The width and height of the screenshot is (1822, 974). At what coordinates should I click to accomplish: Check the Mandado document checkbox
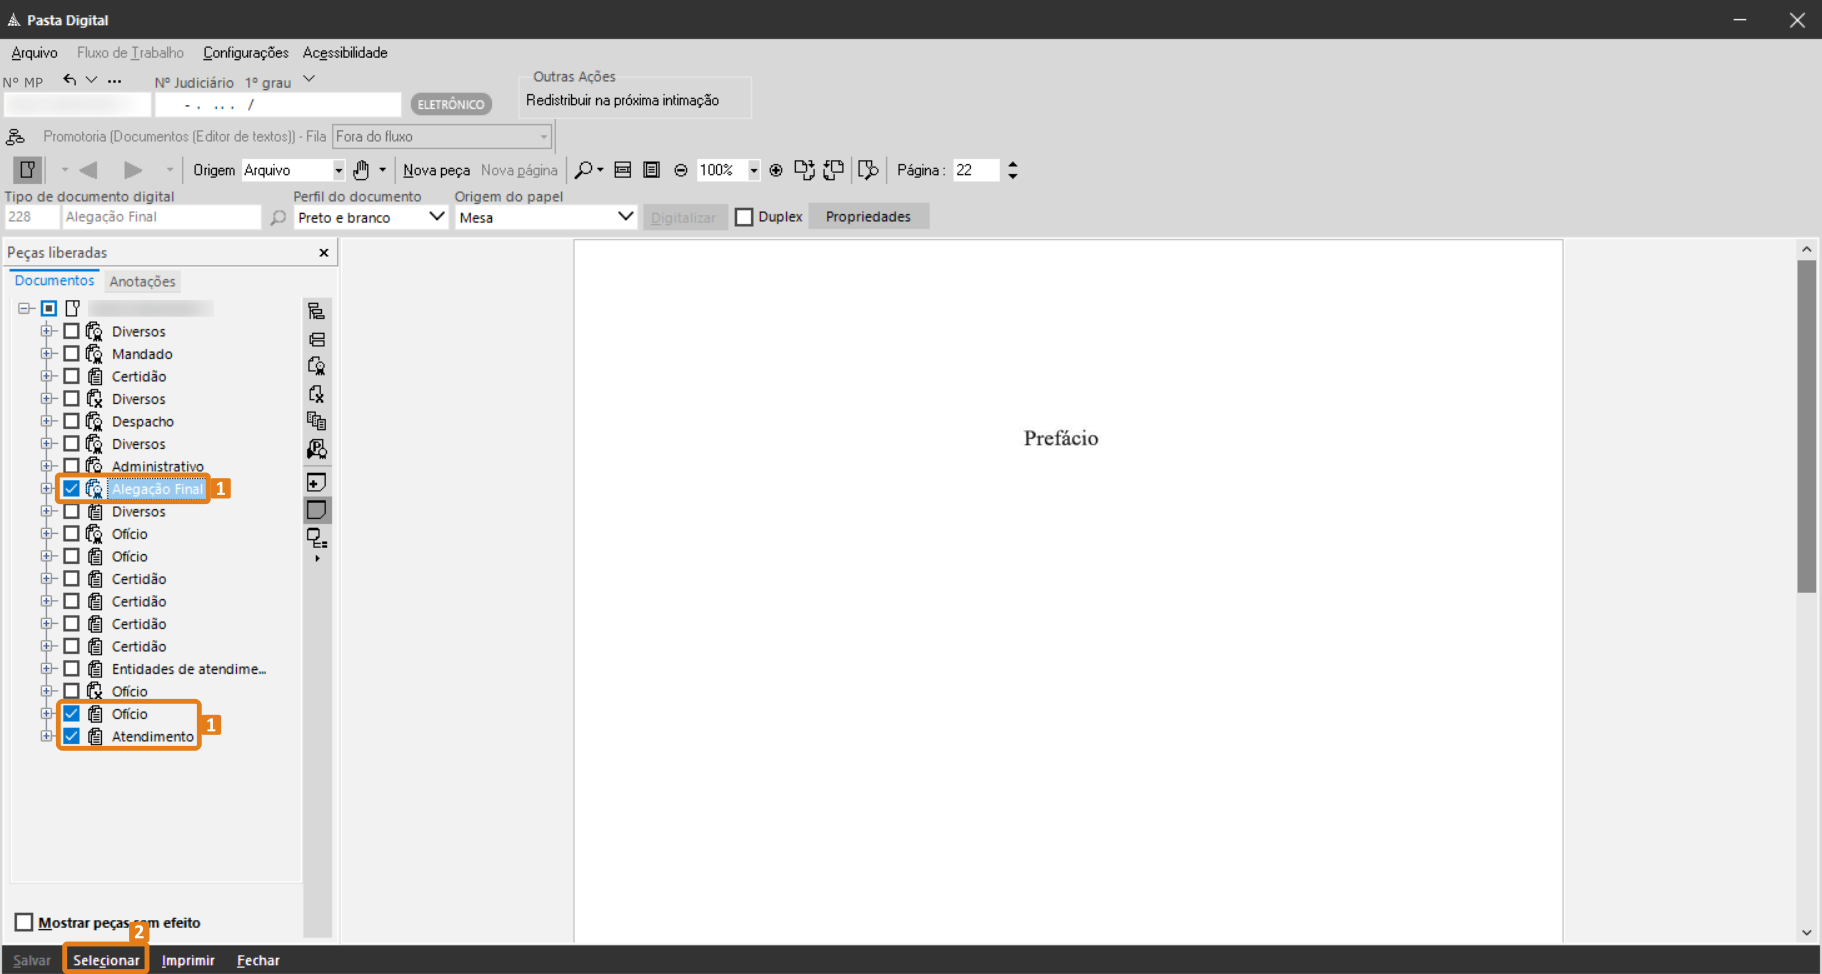[x=71, y=354]
